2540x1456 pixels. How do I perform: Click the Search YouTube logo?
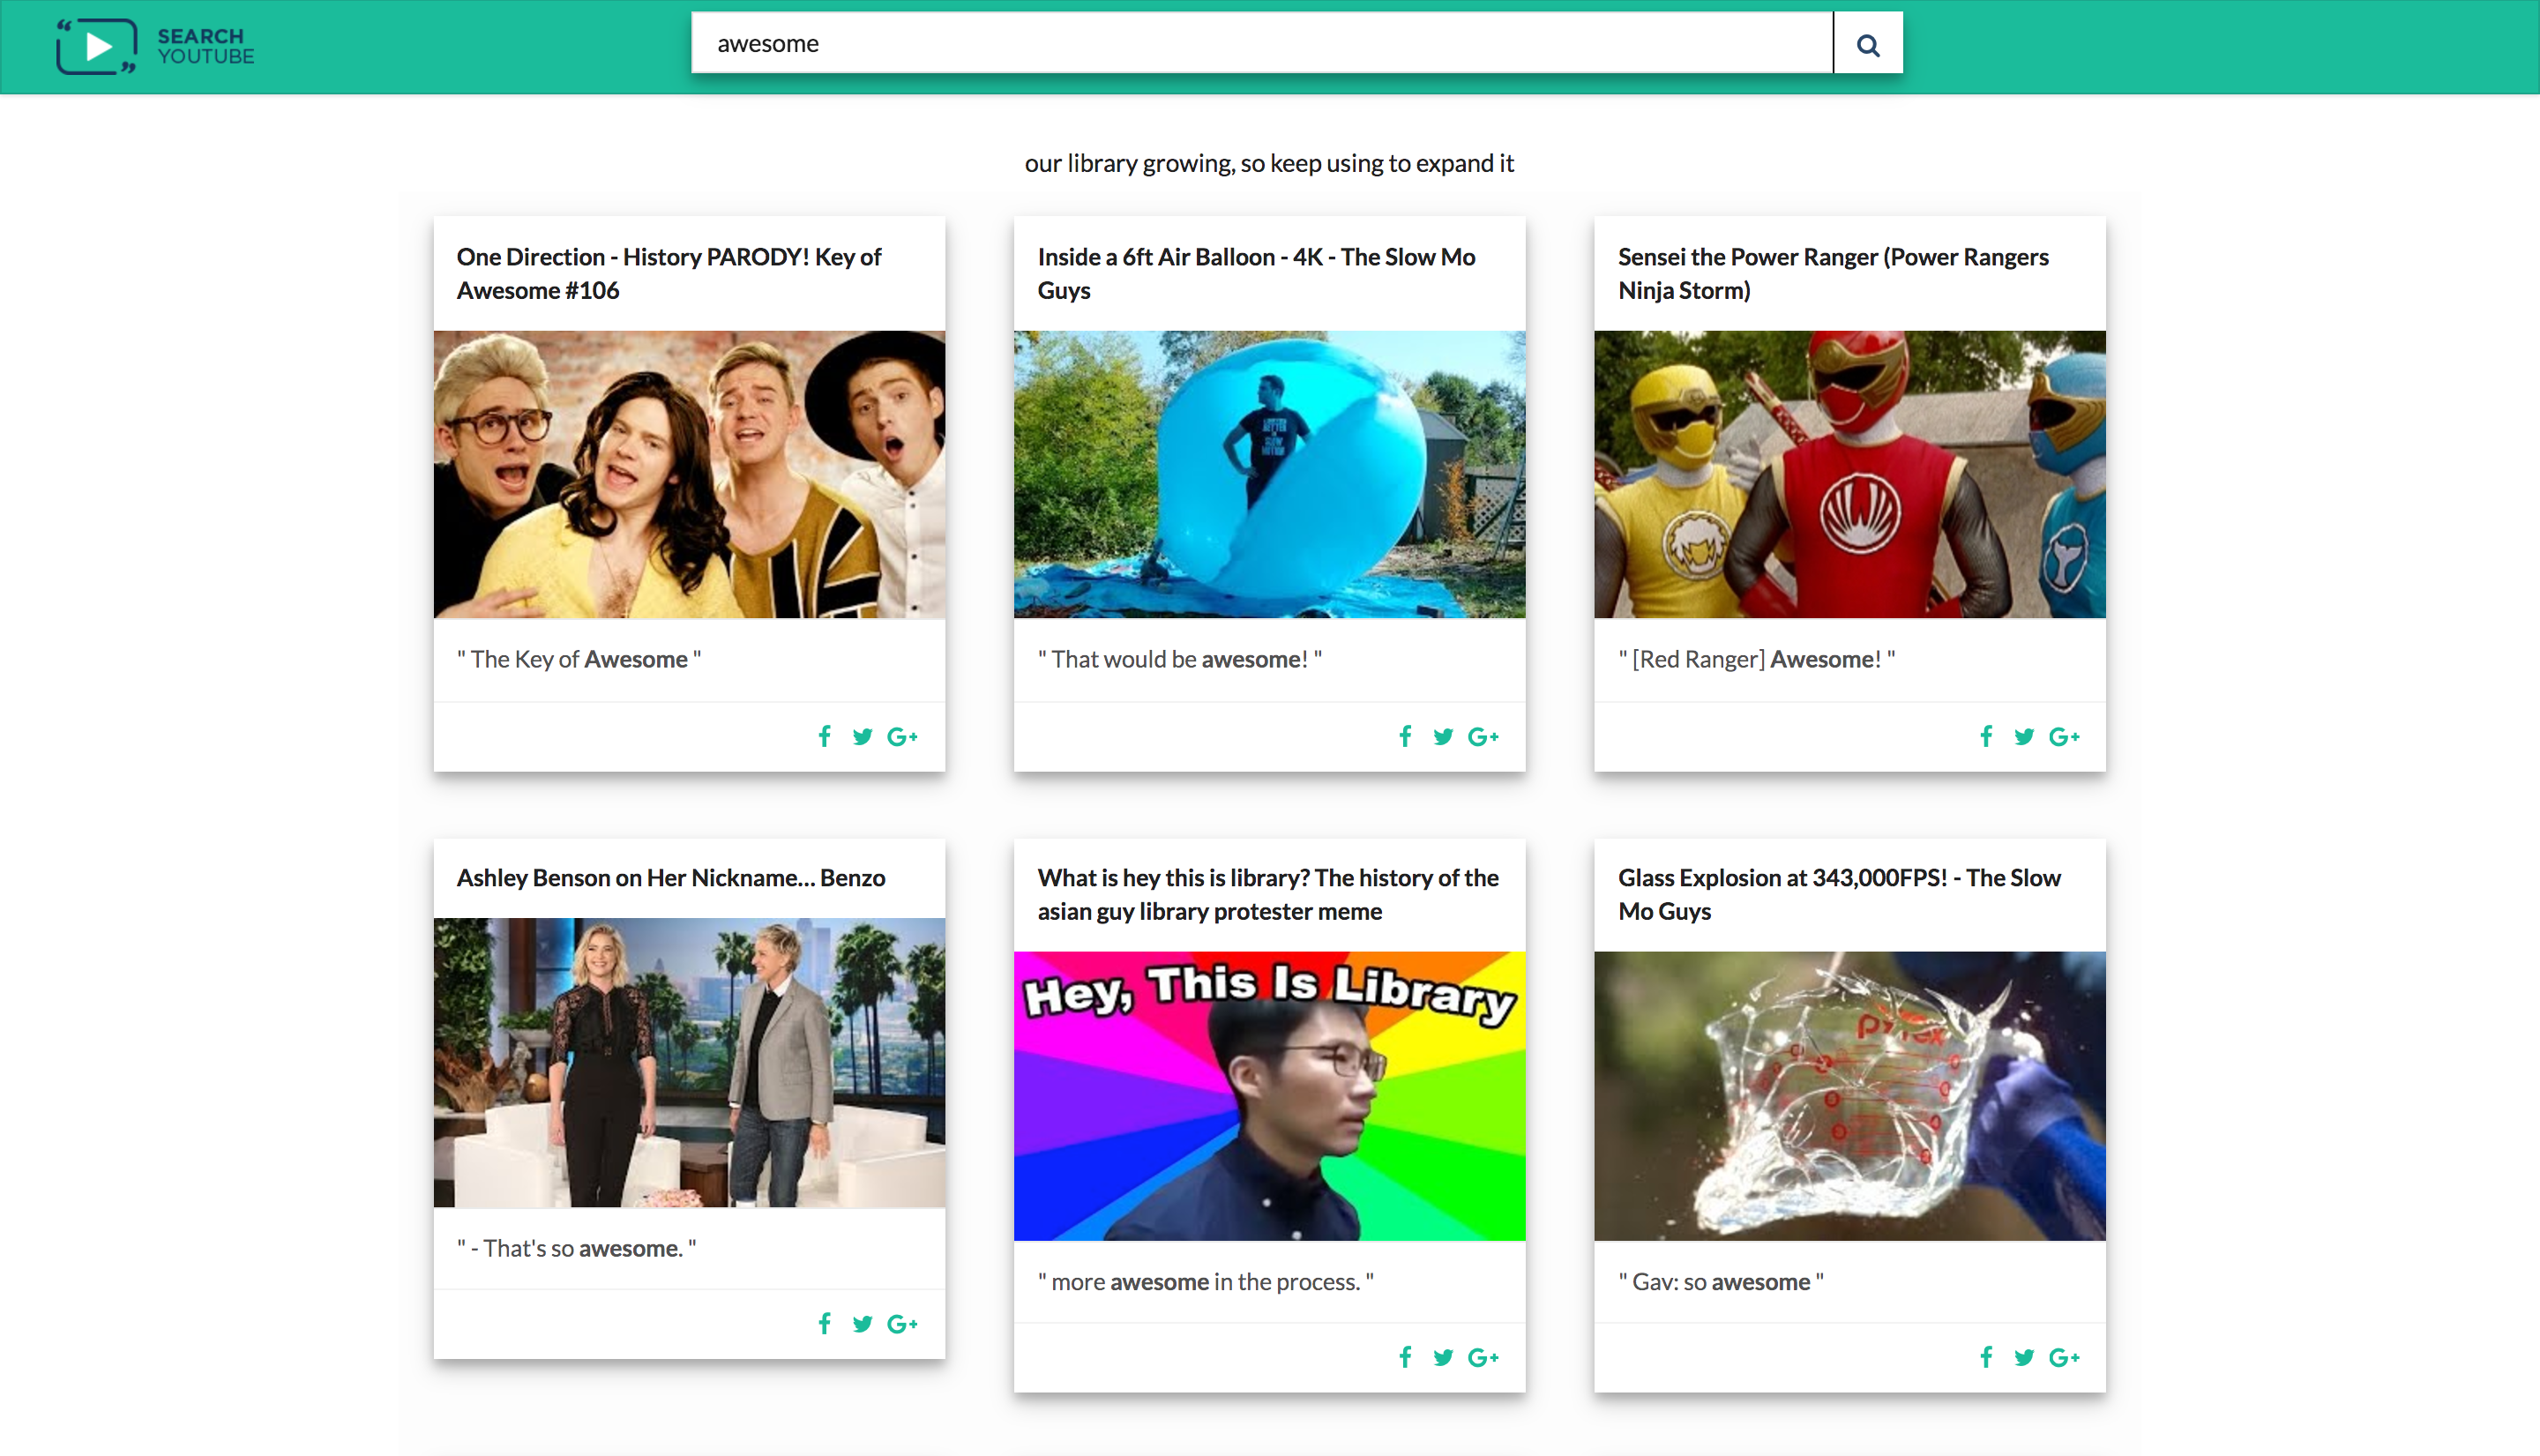click(x=156, y=45)
